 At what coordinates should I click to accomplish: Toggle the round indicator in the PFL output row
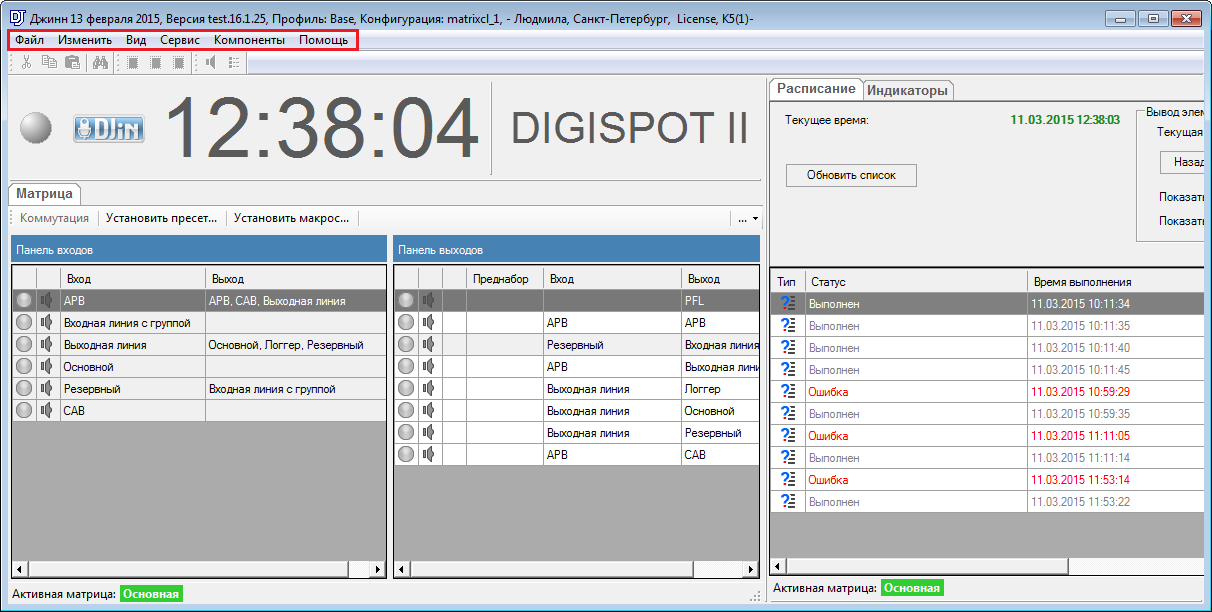point(406,300)
